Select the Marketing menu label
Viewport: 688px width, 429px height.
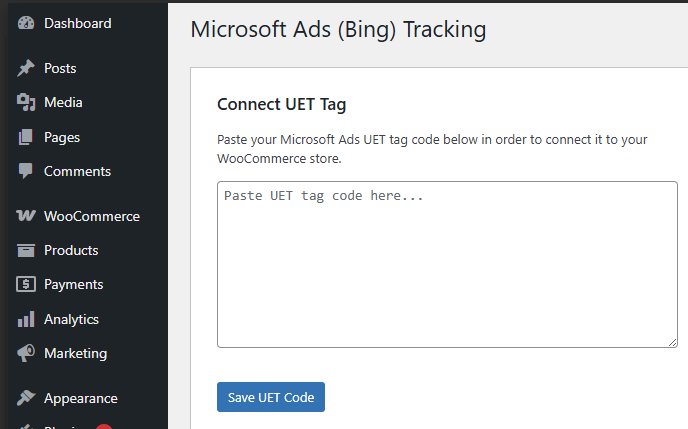(75, 353)
